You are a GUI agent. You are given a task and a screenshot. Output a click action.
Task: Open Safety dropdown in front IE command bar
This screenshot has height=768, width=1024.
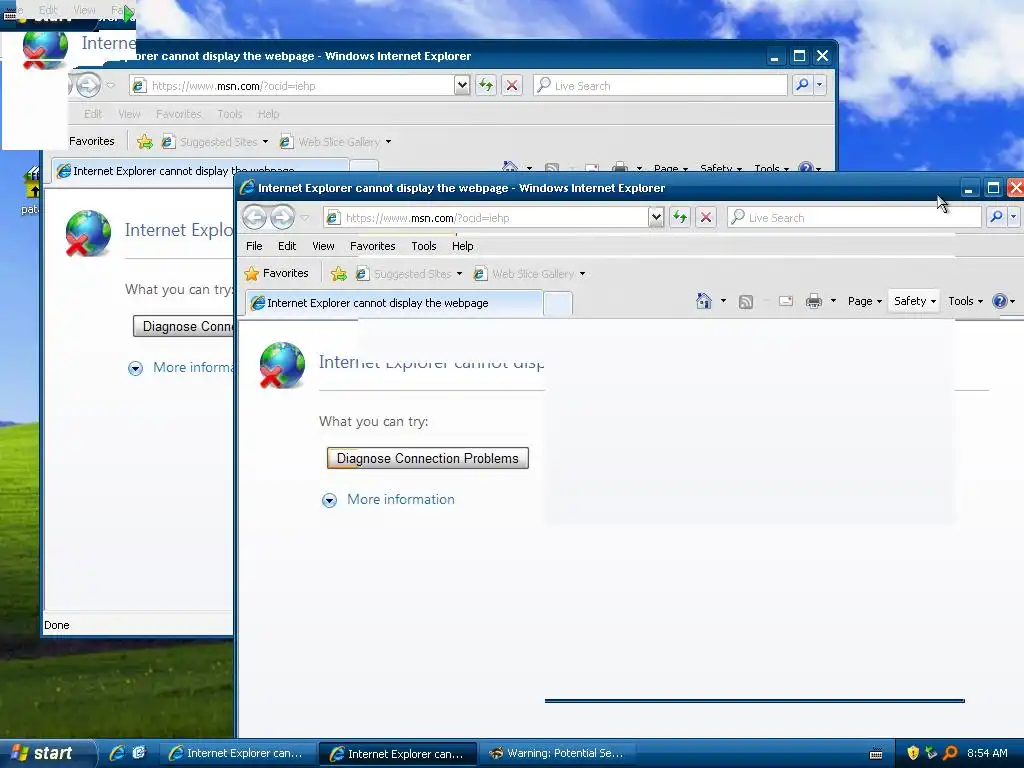click(x=914, y=301)
